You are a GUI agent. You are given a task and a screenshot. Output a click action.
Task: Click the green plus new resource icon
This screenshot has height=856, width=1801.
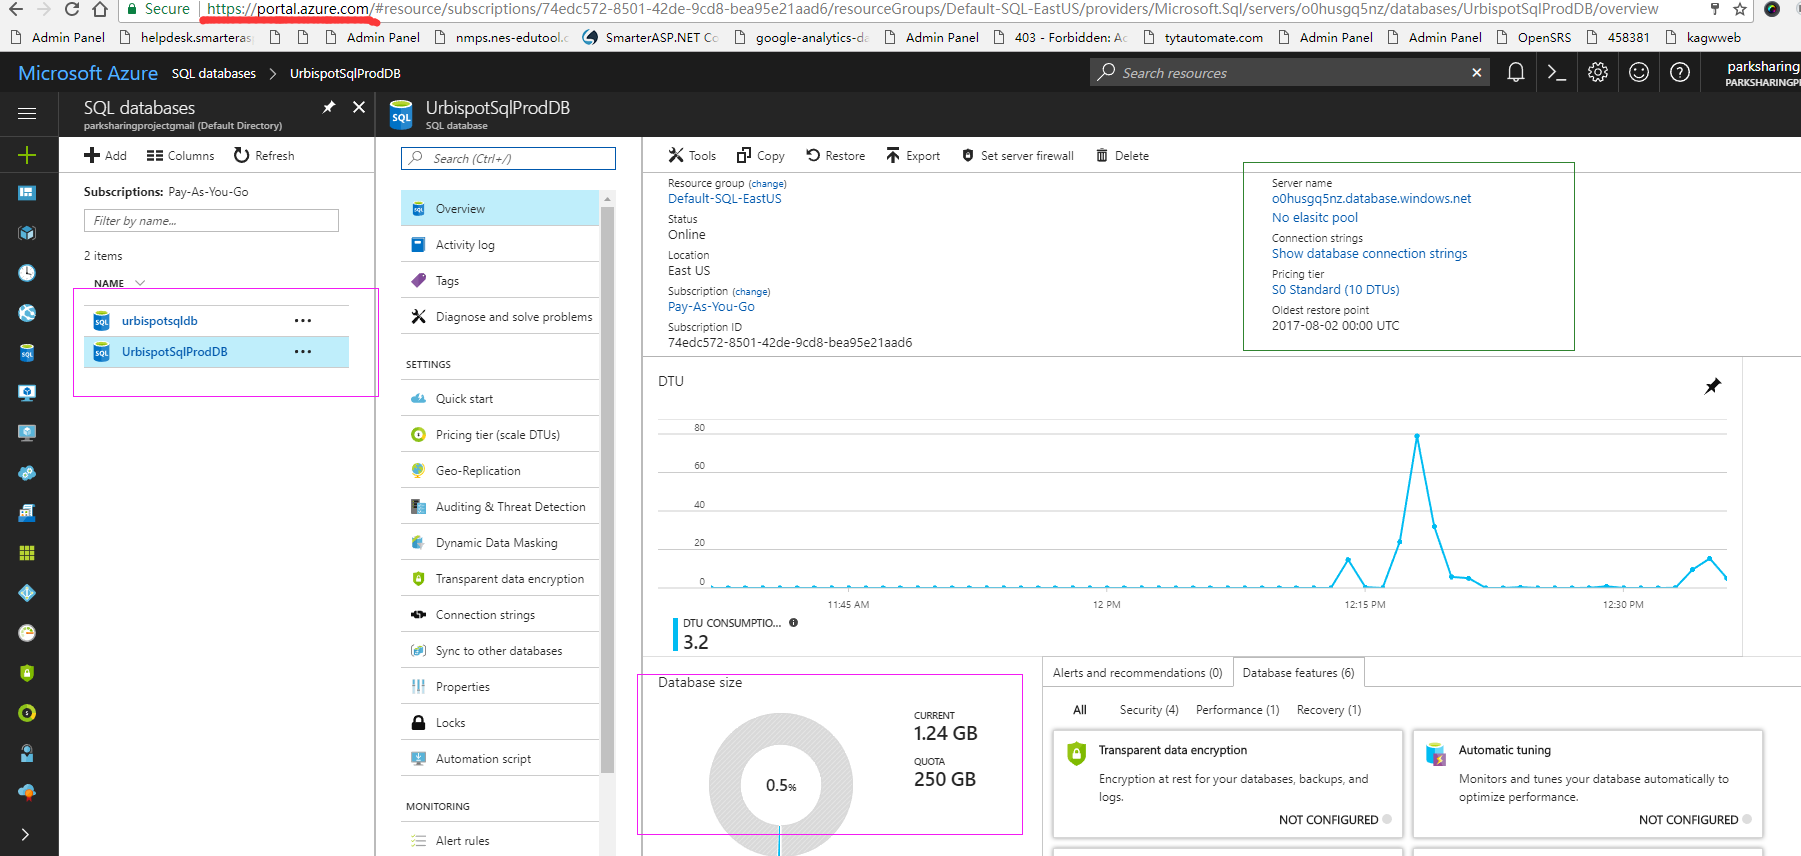27,155
